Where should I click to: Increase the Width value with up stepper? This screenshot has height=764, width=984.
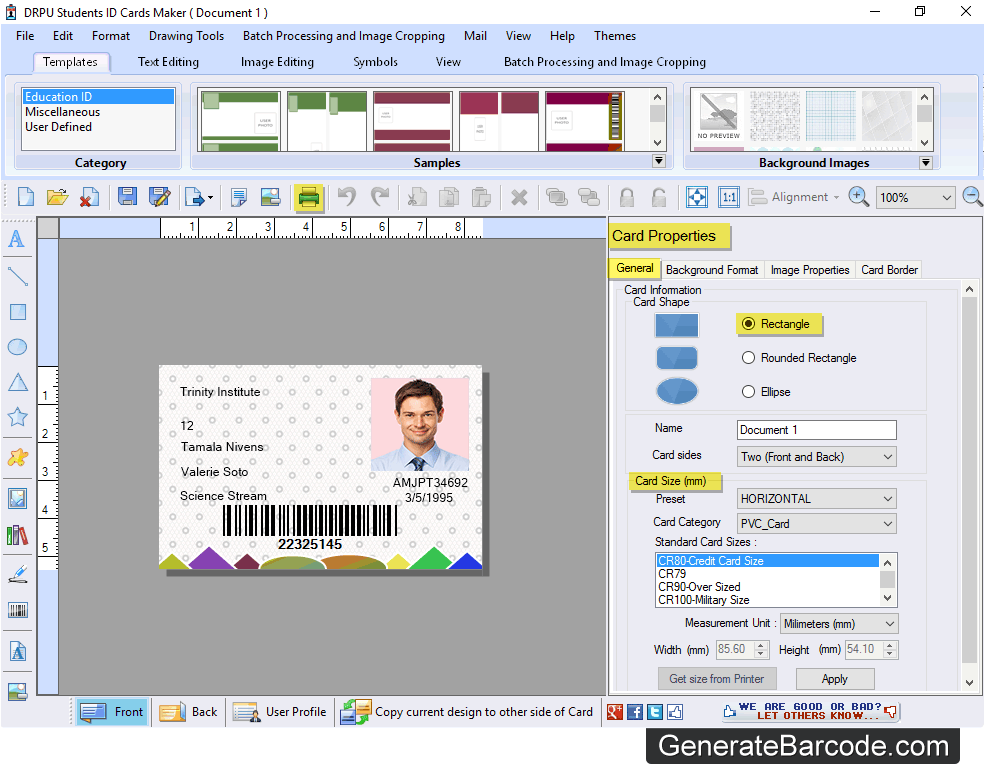[x=761, y=645]
